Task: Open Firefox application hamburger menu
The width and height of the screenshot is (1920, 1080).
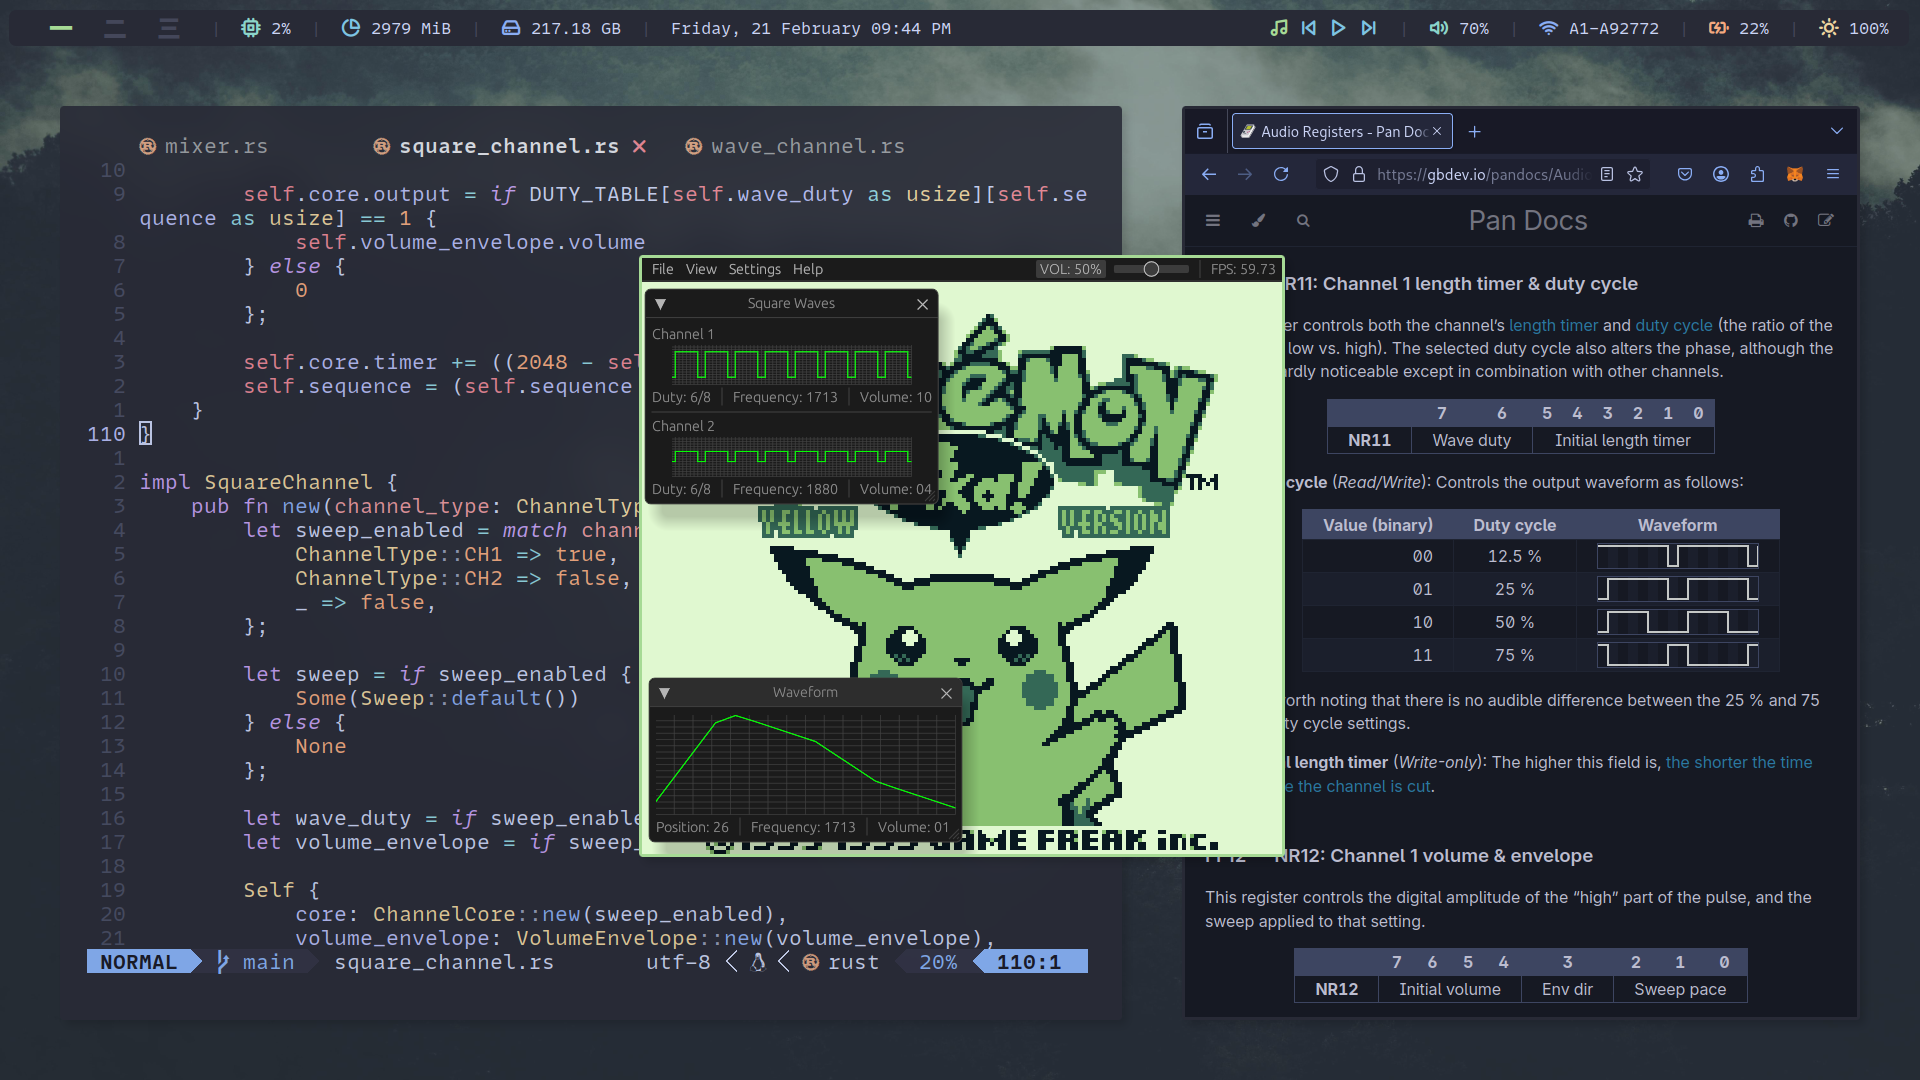Action: (1833, 174)
